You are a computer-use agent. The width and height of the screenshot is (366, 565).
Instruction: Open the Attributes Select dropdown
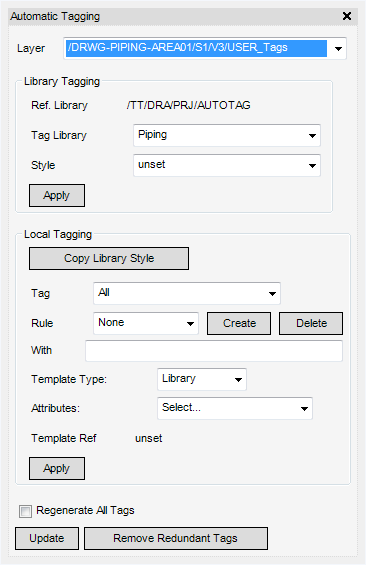235,408
